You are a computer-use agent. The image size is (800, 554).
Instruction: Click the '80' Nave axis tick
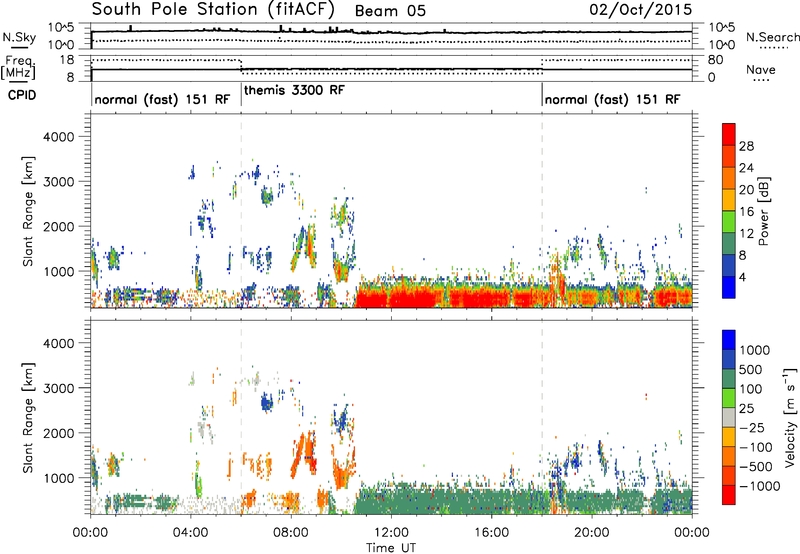tap(715, 60)
